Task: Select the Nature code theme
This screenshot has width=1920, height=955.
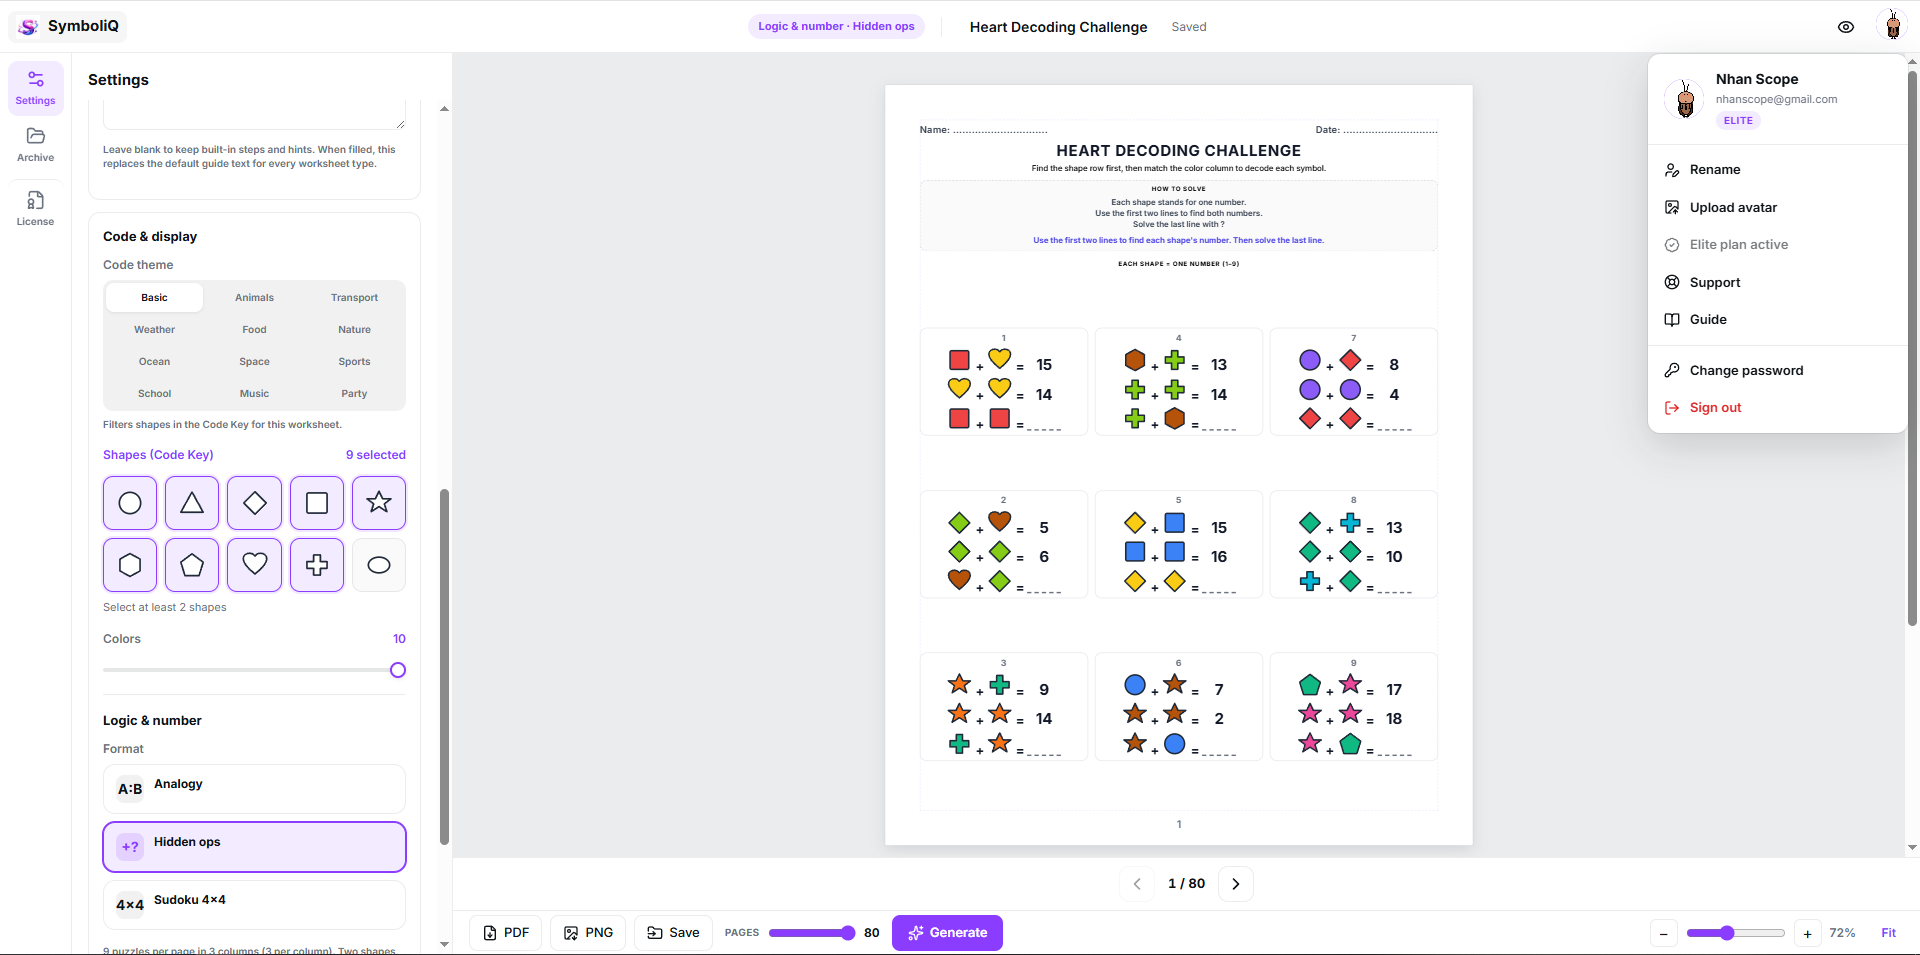Action: [x=354, y=329]
